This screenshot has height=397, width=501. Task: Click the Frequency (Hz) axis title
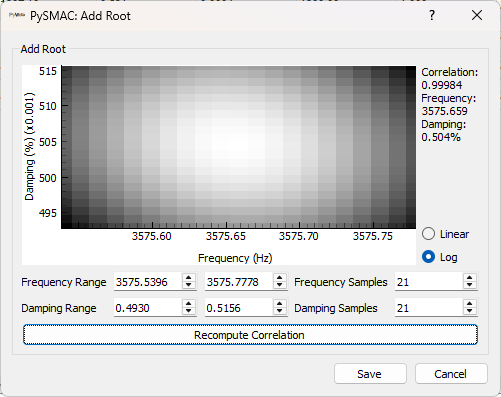click(235, 258)
